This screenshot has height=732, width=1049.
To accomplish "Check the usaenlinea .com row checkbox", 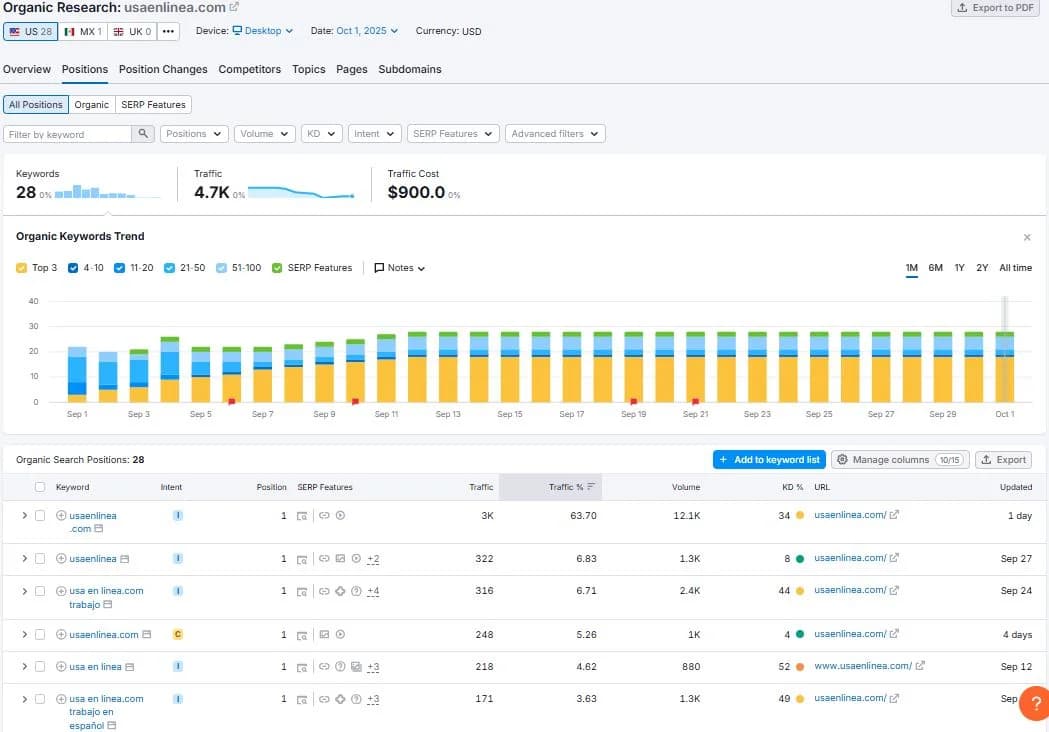I will pos(40,515).
